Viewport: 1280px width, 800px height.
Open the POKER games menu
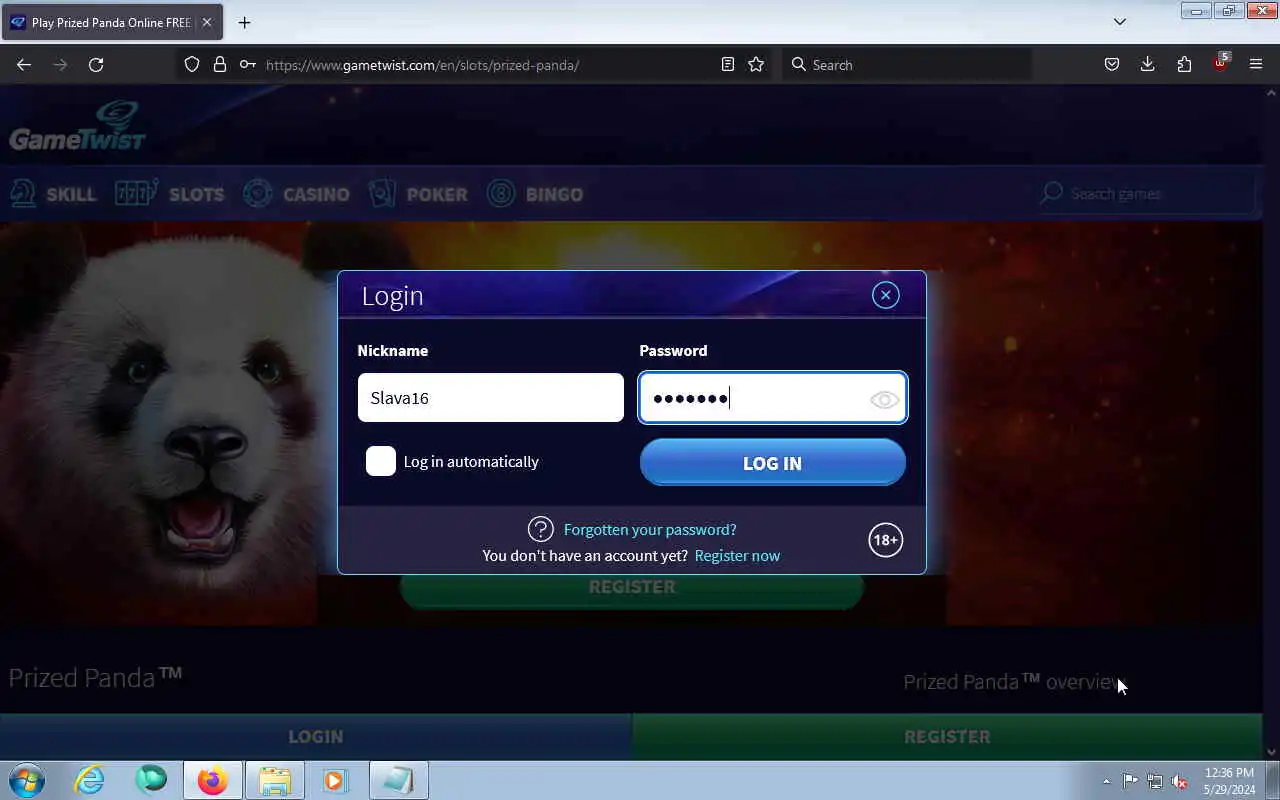tap(418, 193)
